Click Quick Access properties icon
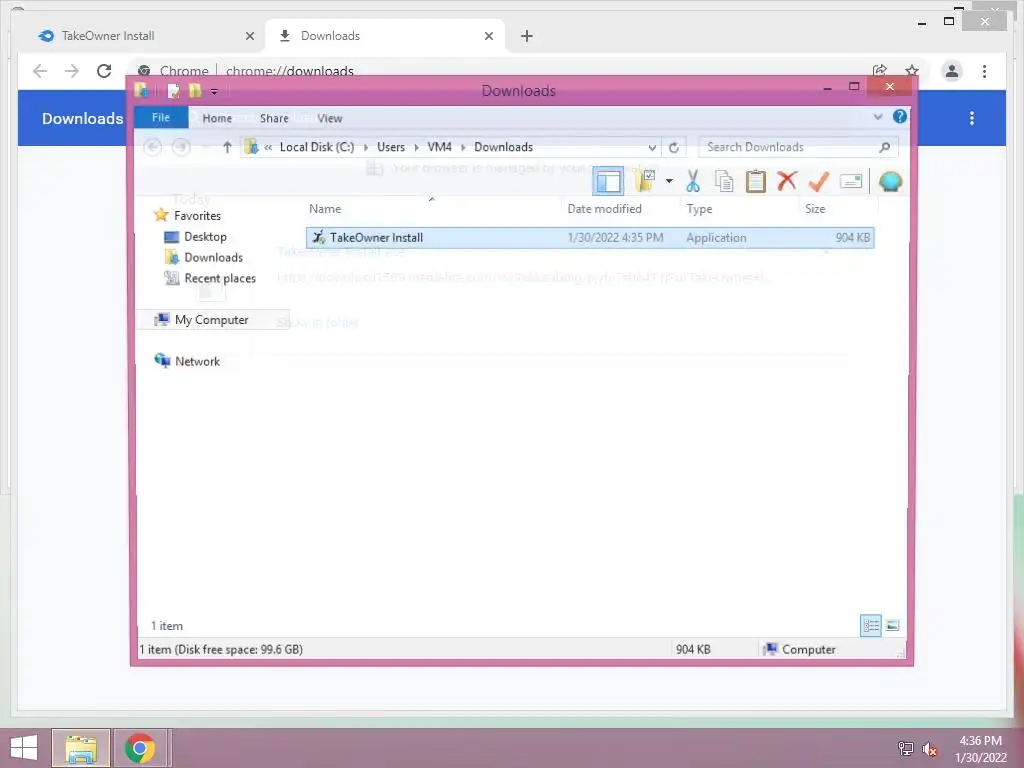Image resolution: width=1024 pixels, height=768 pixels. [x=174, y=91]
